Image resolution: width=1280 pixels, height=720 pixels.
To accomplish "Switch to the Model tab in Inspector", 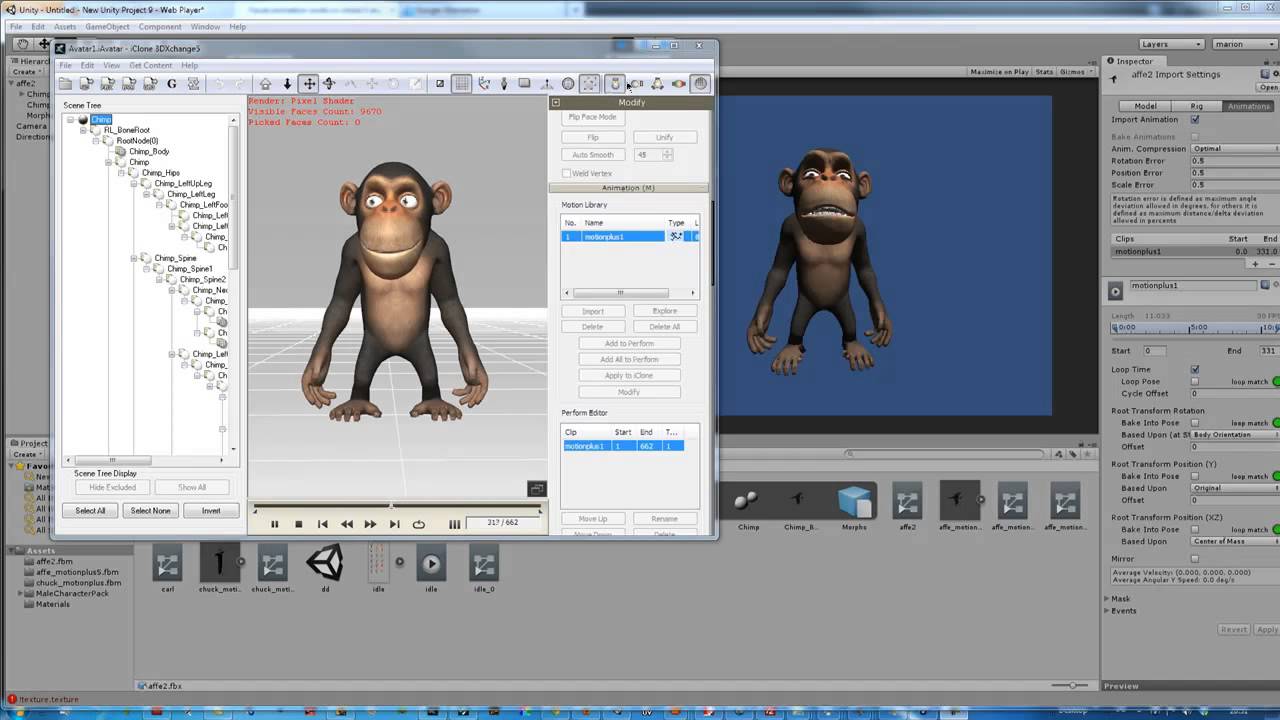I will point(1145,106).
